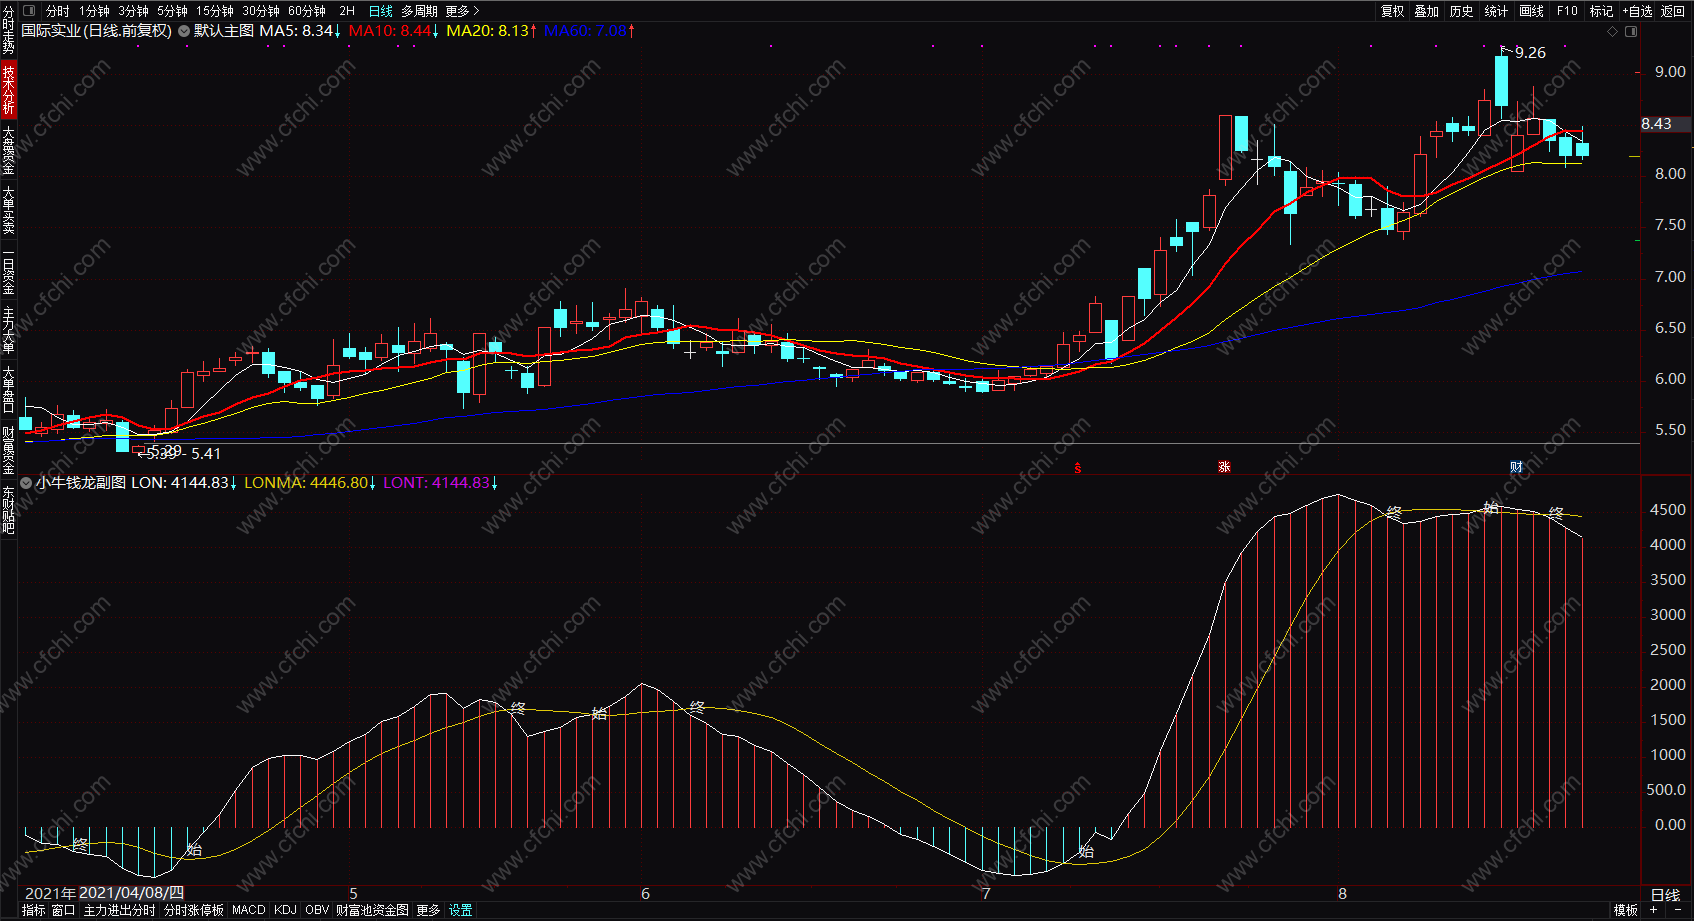Open 大单盘口 sidebar tab
The image size is (1694, 921).
pos(8,390)
